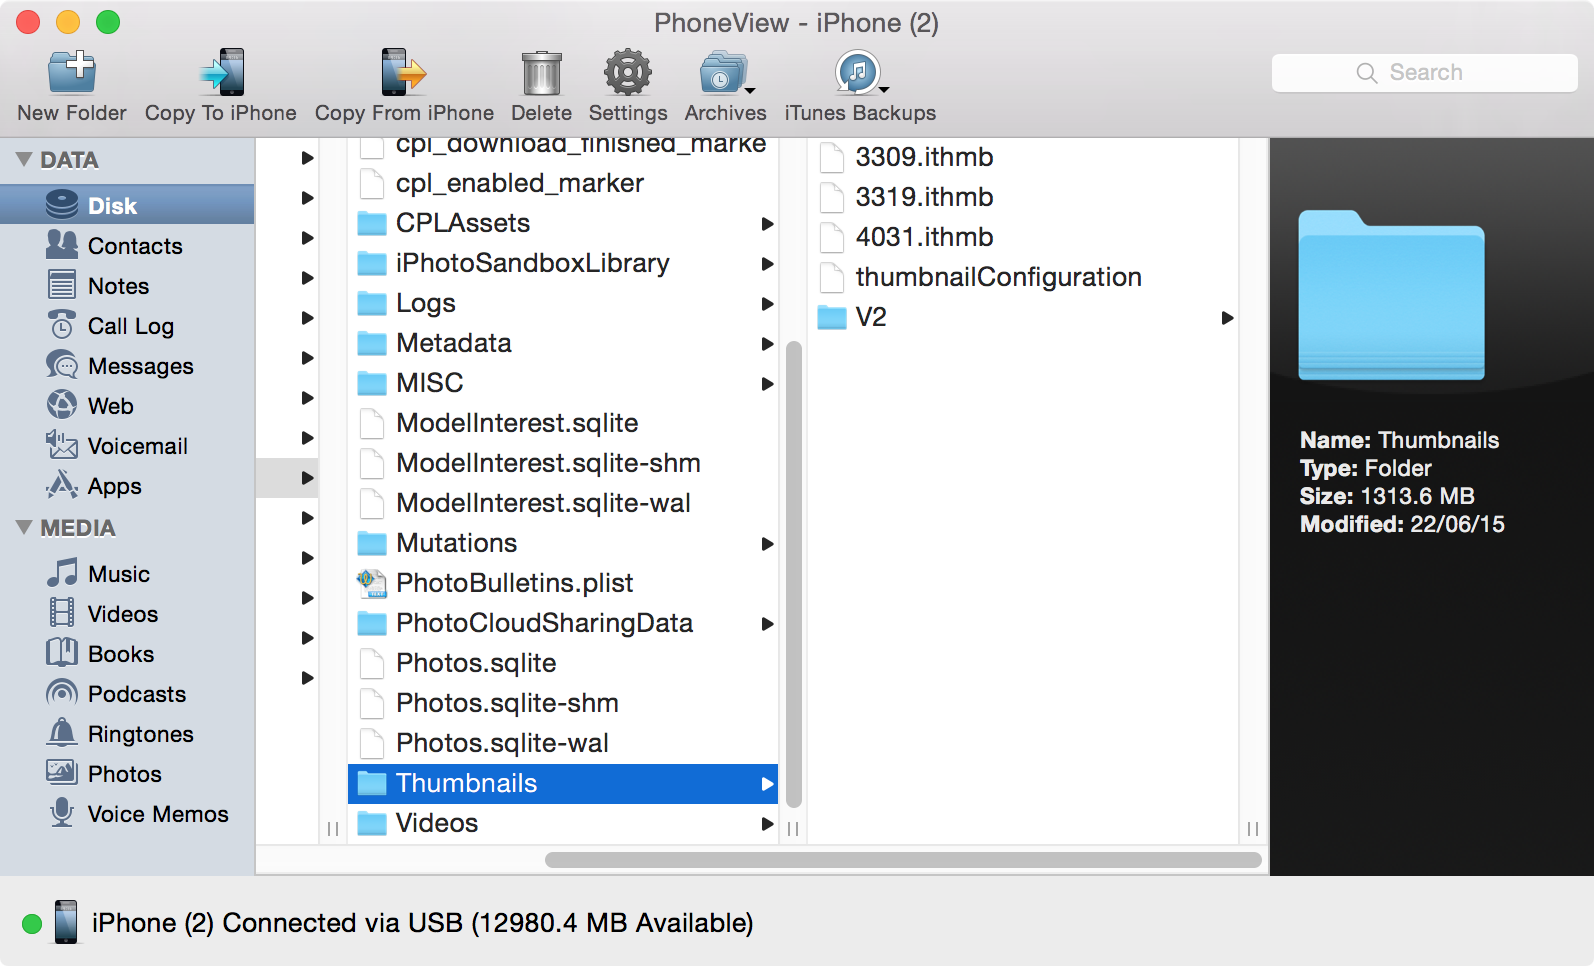1594x966 pixels.
Task: Click the vertical scrollbar of middle column
Action: (x=794, y=574)
